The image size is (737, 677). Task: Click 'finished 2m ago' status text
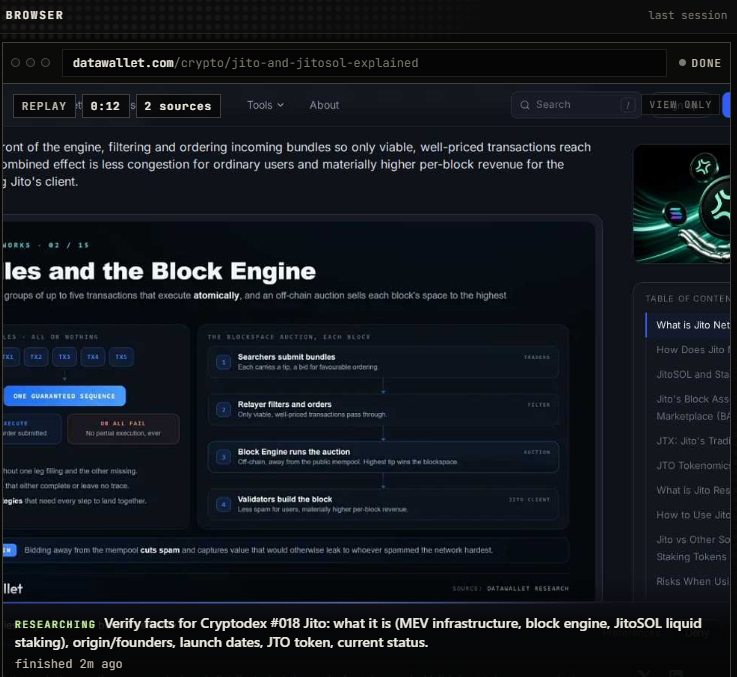coord(69,664)
